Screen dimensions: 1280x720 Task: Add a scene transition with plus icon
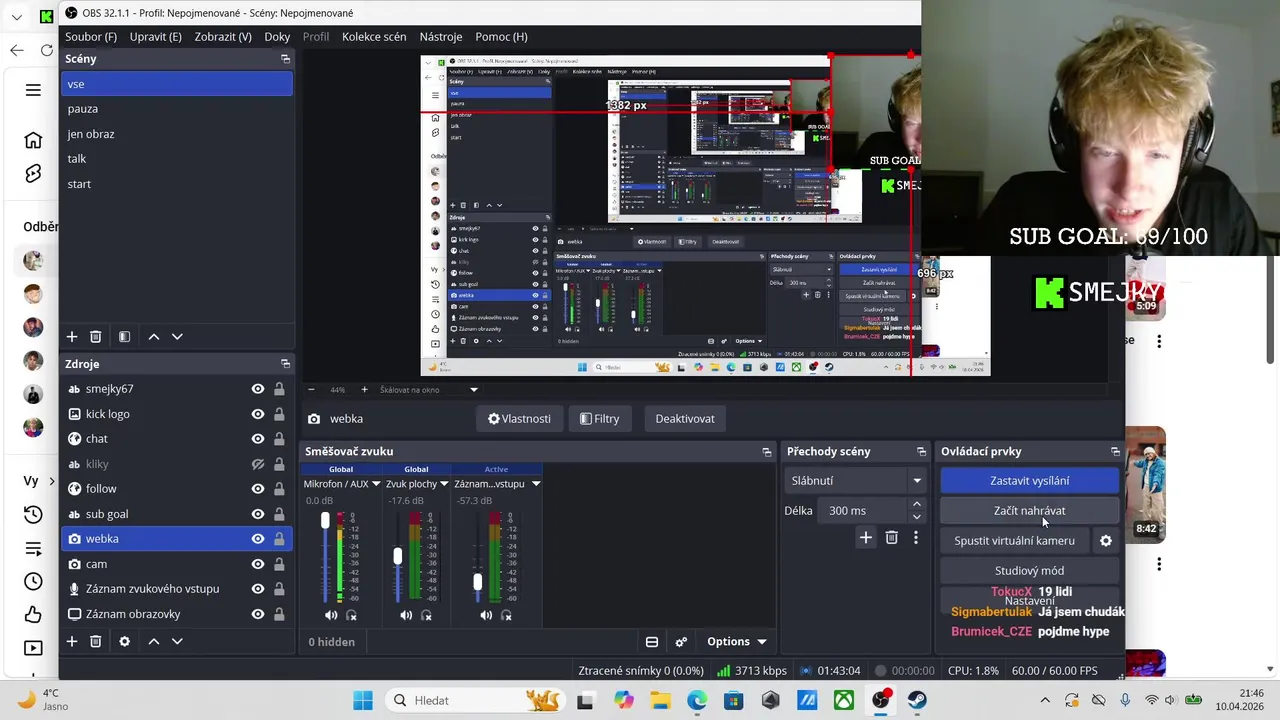pyautogui.click(x=866, y=538)
